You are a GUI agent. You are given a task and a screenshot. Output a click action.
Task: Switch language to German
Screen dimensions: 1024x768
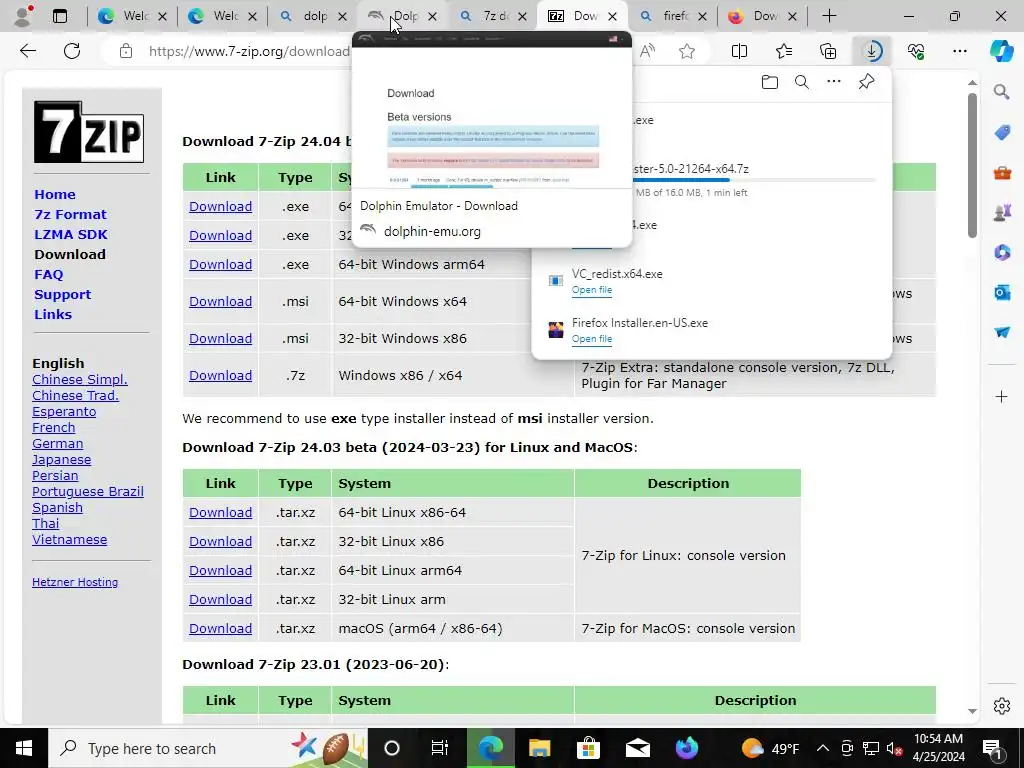point(57,443)
